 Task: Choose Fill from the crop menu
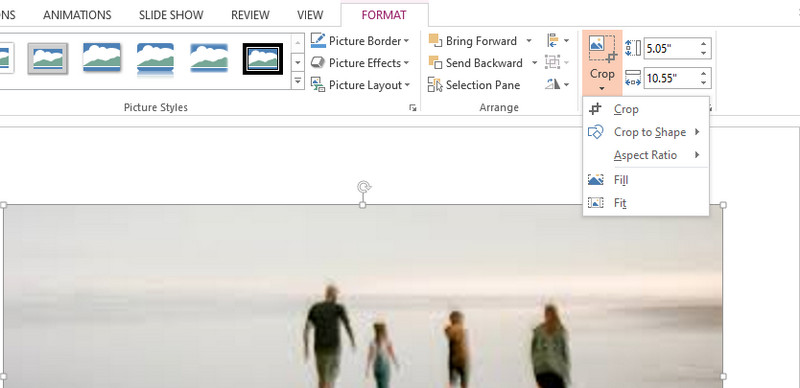click(646, 180)
